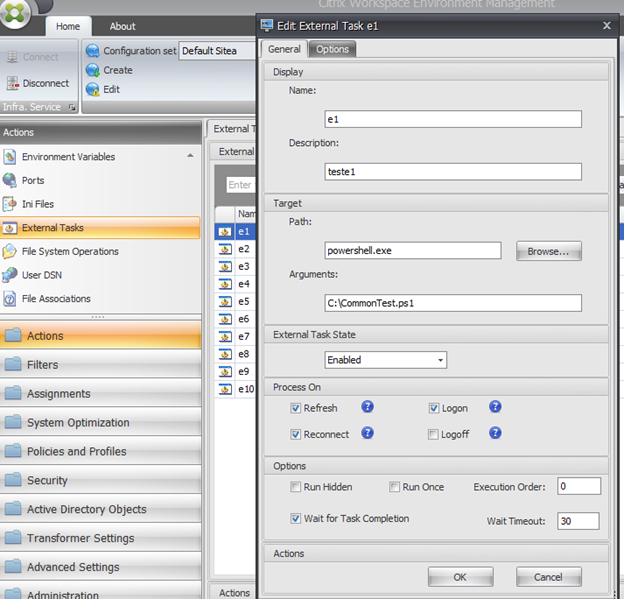The width and height of the screenshot is (624, 599).
Task: Open User DSN item icon
Action: click(10, 275)
